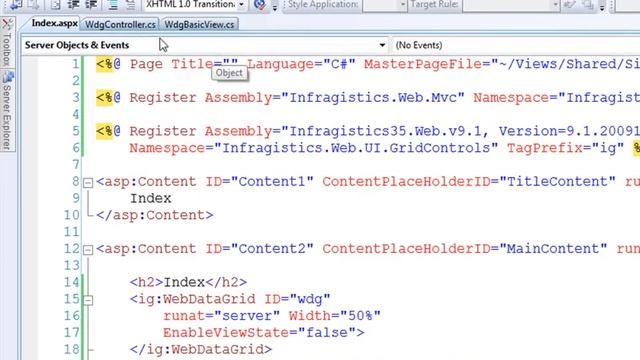Click "Infragistics.Web.Mvc" assembly value on line 3
The height and width of the screenshot is (360, 640).
(x=373, y=98)
